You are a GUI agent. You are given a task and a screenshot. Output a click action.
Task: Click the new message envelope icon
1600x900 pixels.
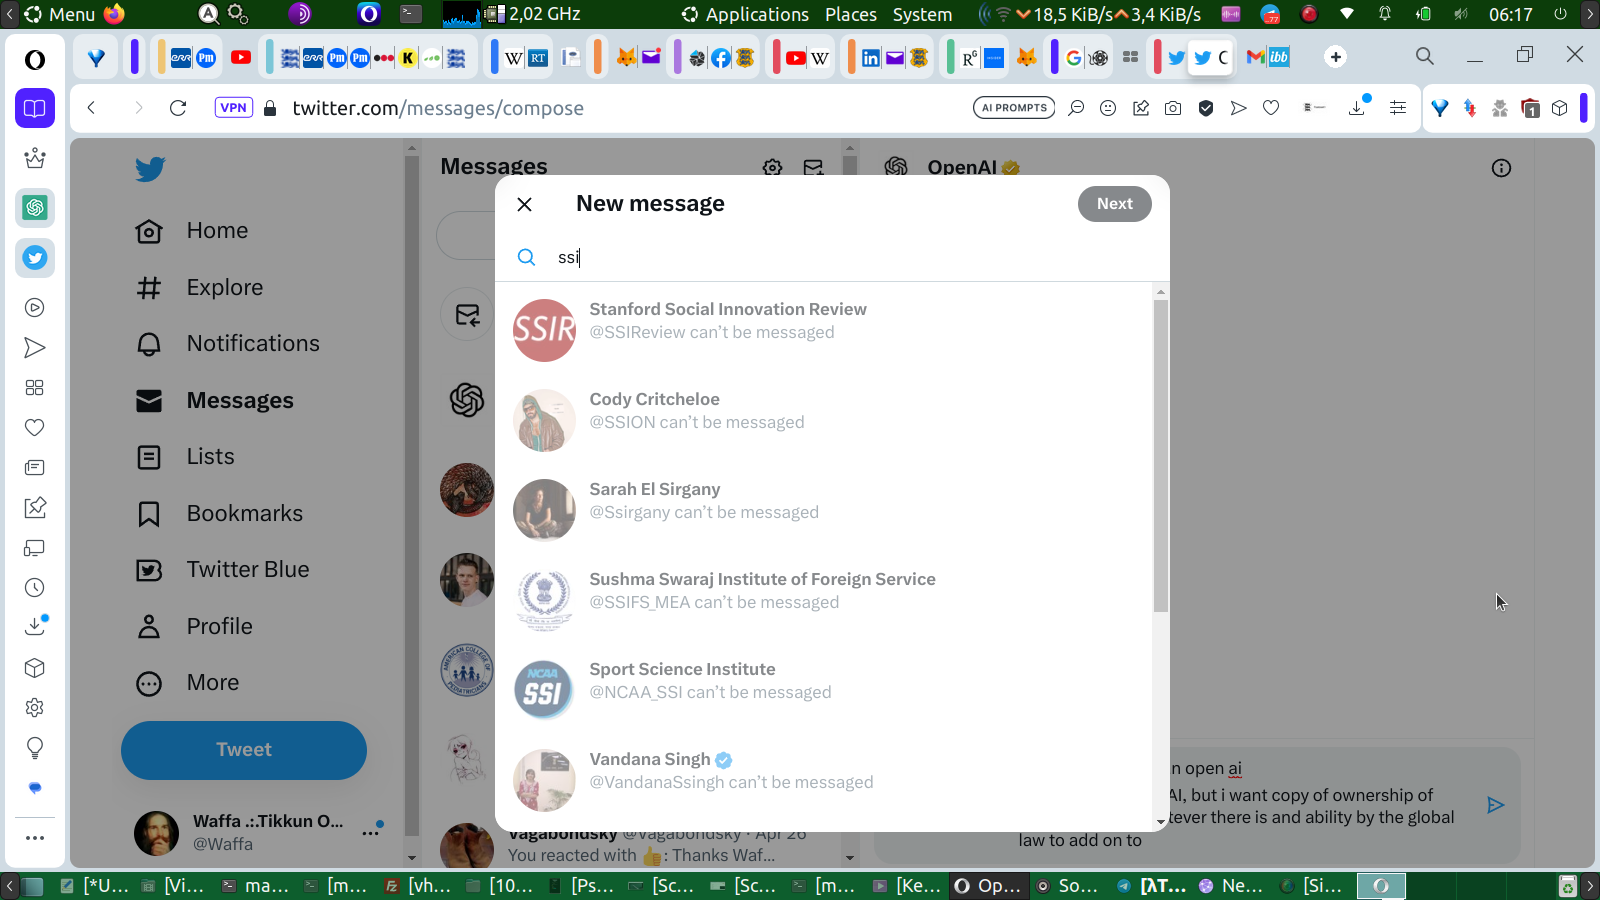point(814,168)
